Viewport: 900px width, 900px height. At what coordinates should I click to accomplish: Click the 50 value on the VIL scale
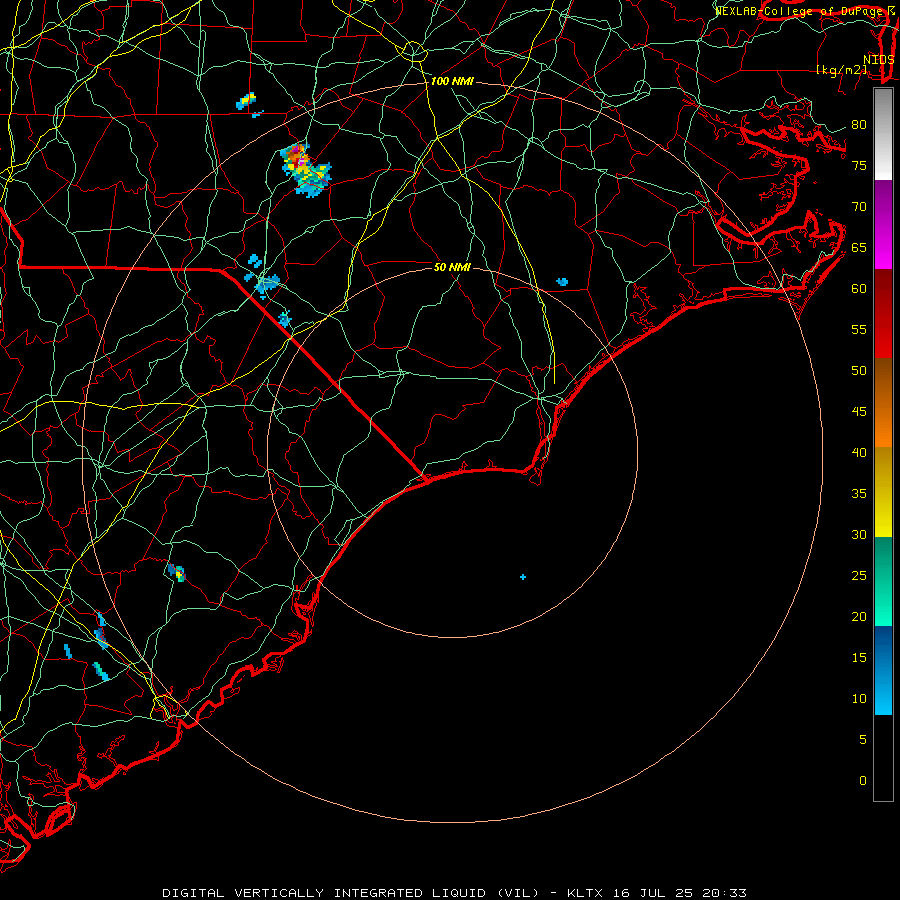point(859,371)
